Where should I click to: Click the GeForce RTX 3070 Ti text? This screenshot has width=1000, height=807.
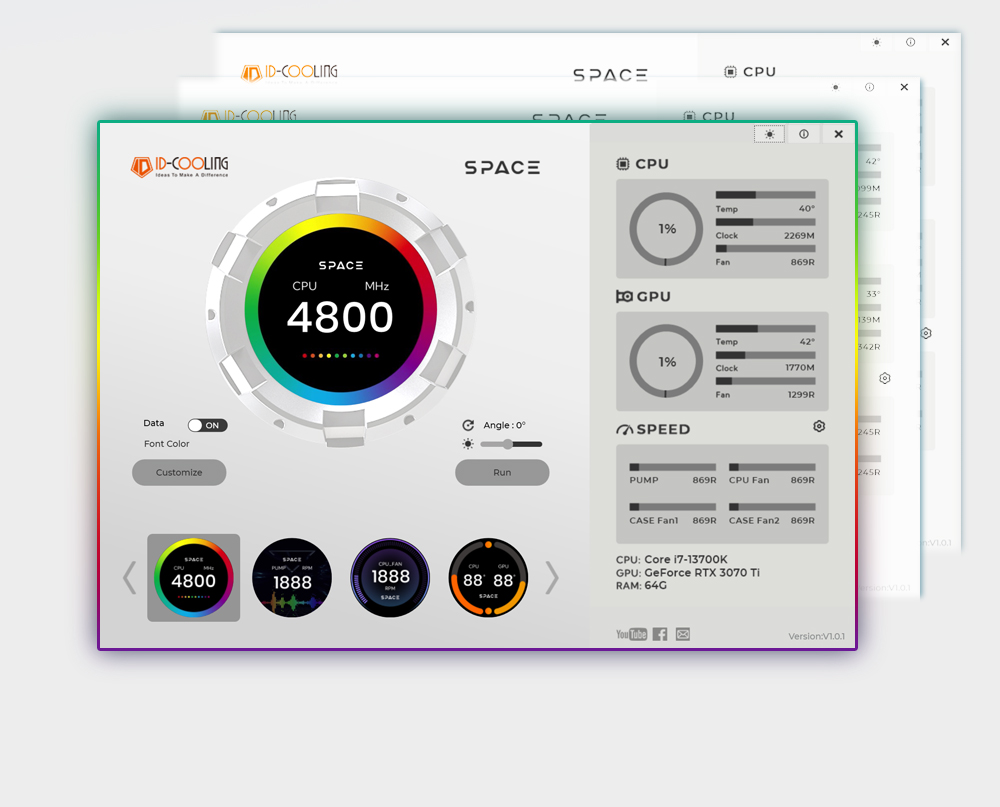click(x=702, y=573)
